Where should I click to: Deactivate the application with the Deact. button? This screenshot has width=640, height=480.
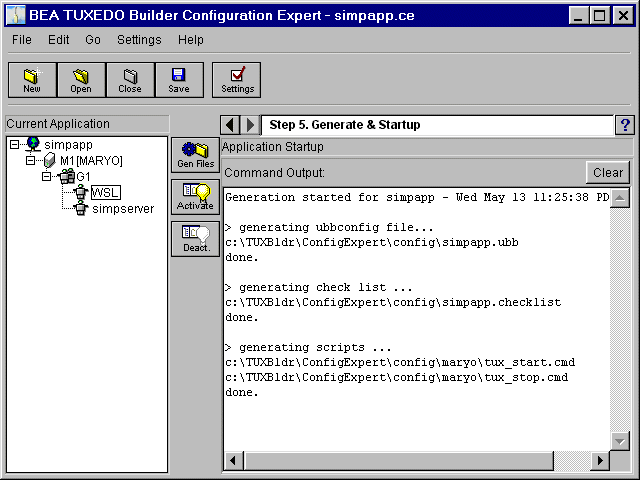[x=196, y=239]
